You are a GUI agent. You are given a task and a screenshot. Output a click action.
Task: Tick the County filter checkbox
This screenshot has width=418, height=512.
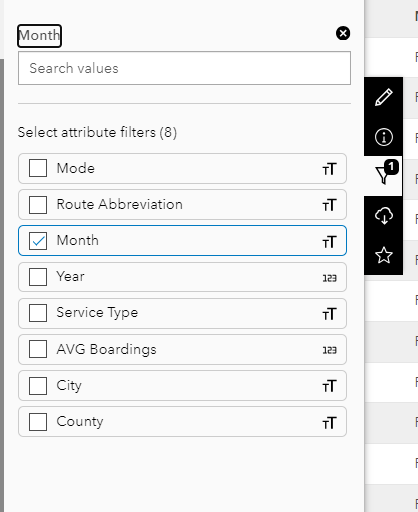point(38,422)
